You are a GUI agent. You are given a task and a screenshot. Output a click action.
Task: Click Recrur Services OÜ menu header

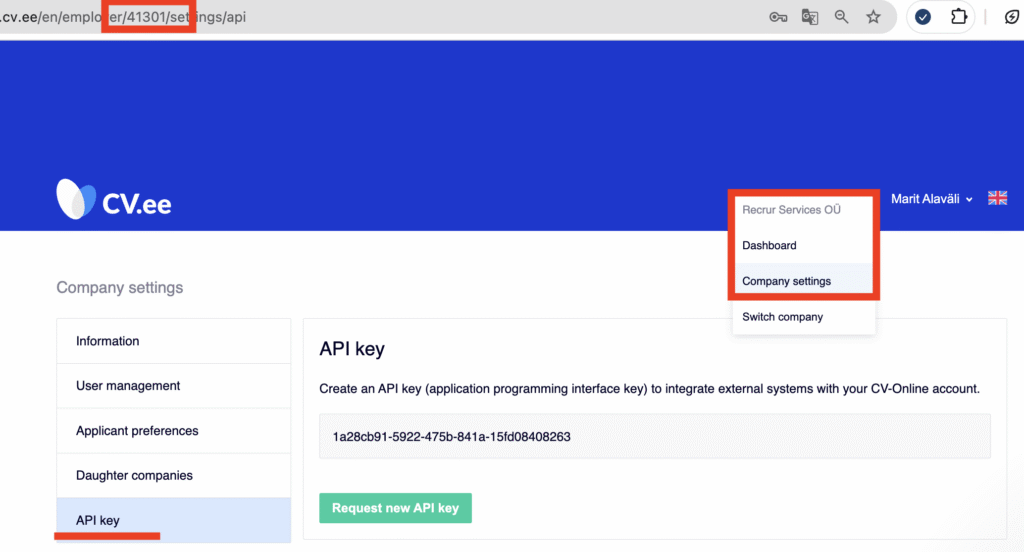[x=790, y=210]
